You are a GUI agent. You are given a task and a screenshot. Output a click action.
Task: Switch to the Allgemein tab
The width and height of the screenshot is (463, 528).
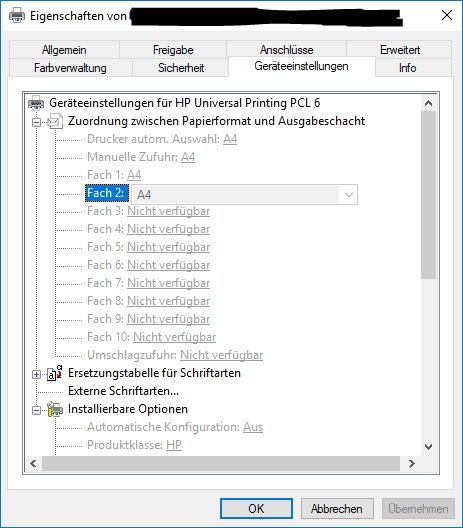point(64,50)
